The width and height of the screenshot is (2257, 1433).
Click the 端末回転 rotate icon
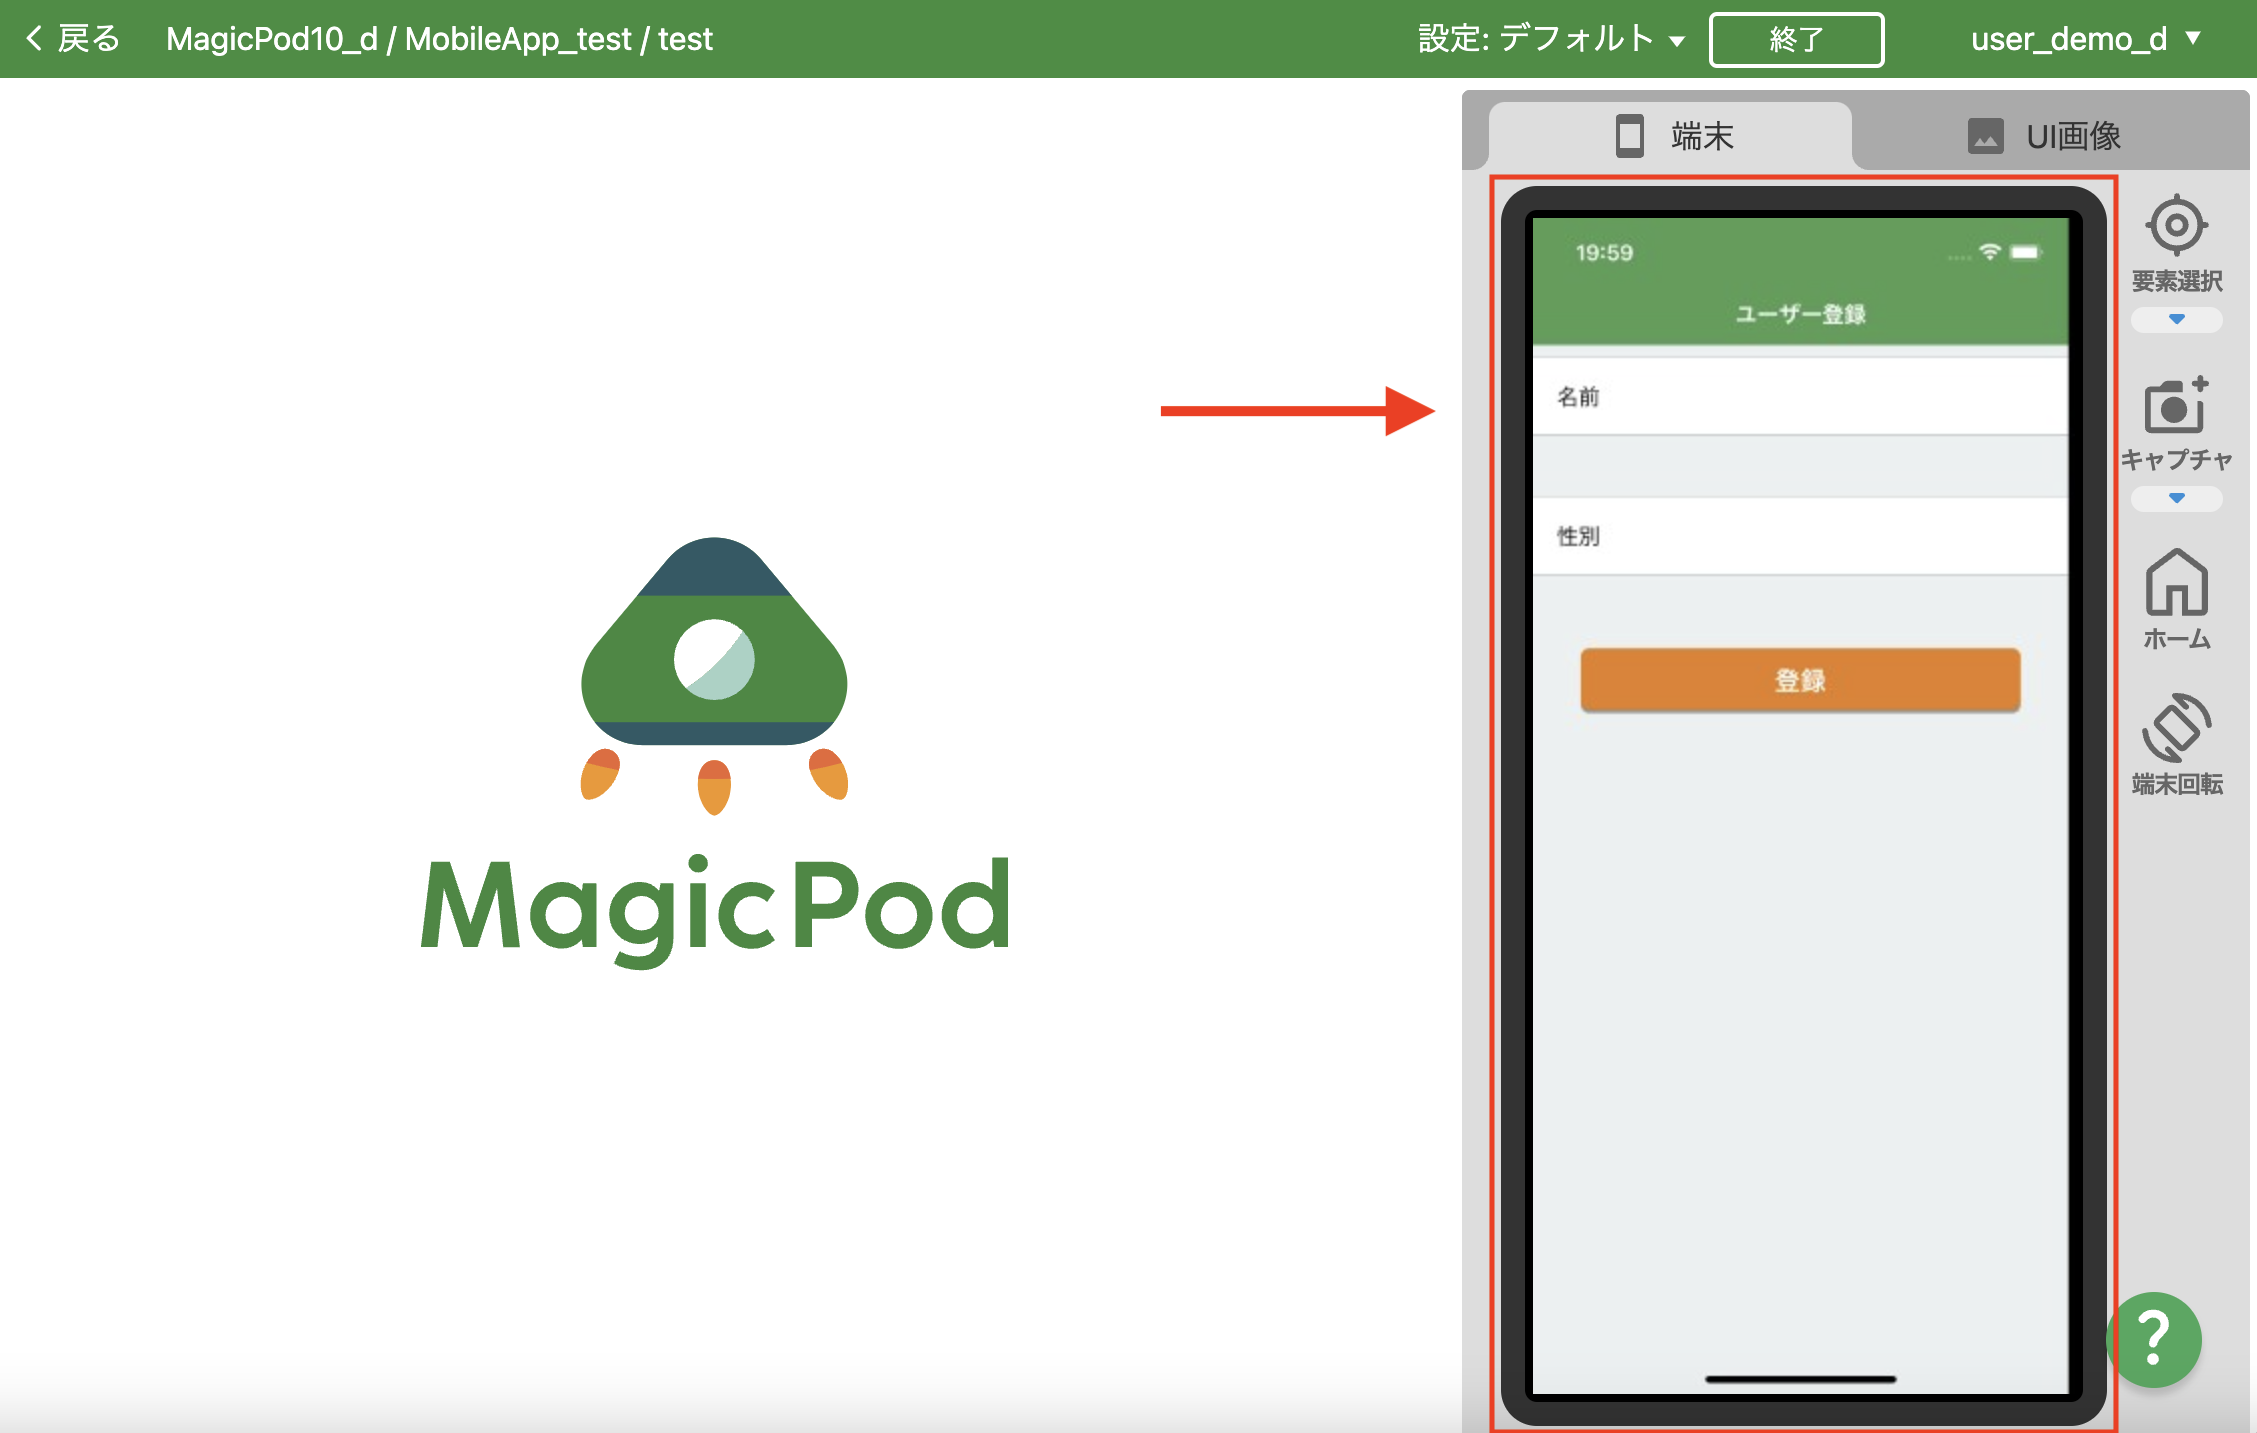click(x=2176, y=728)
